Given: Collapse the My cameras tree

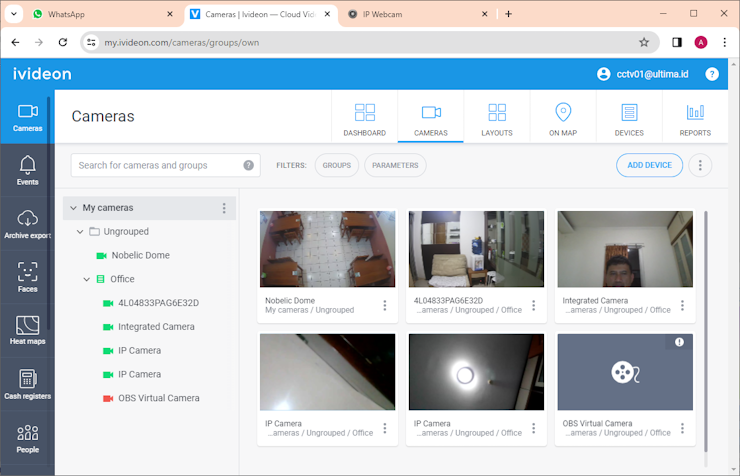Looking at the screenshot, I should (73, 208).
